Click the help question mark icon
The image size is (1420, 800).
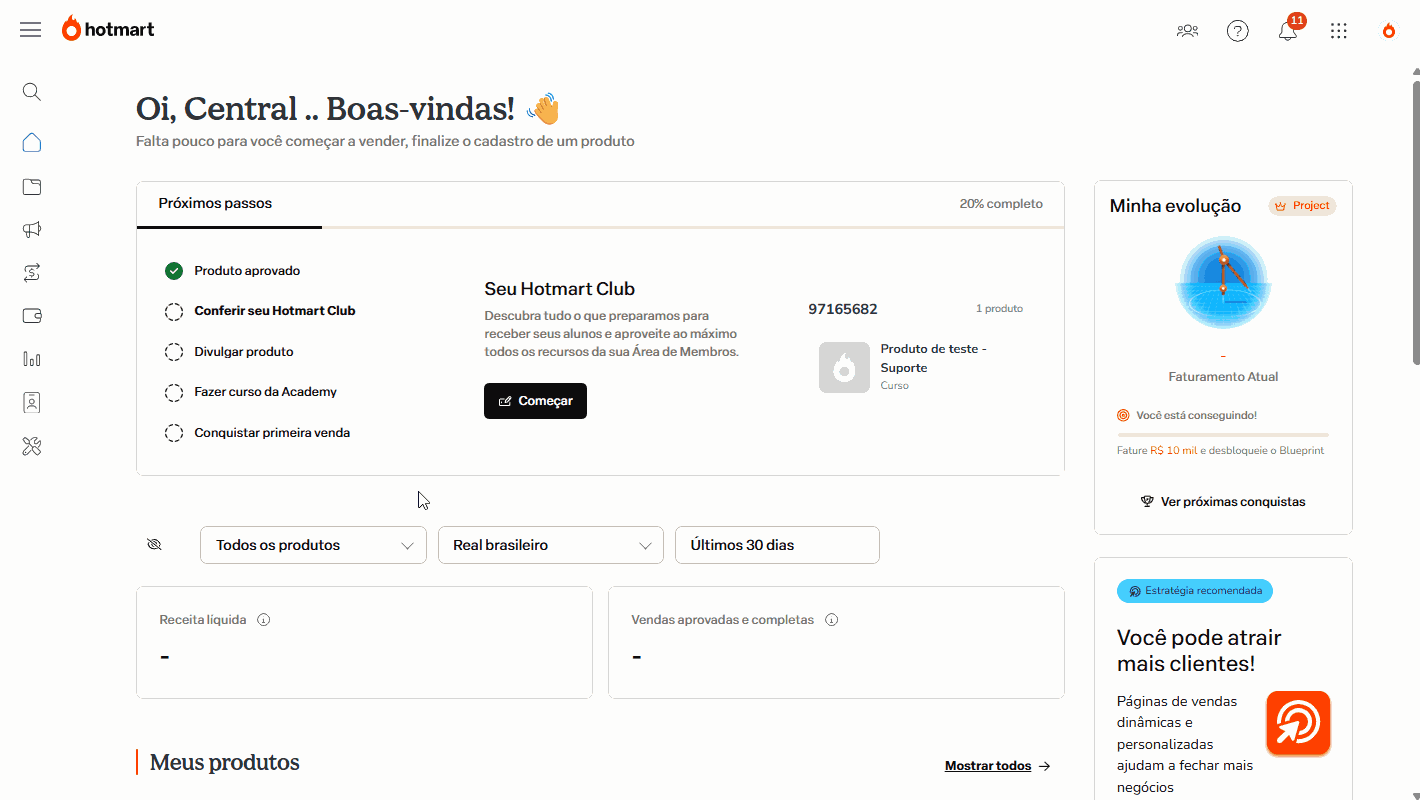pos(1238,31)
